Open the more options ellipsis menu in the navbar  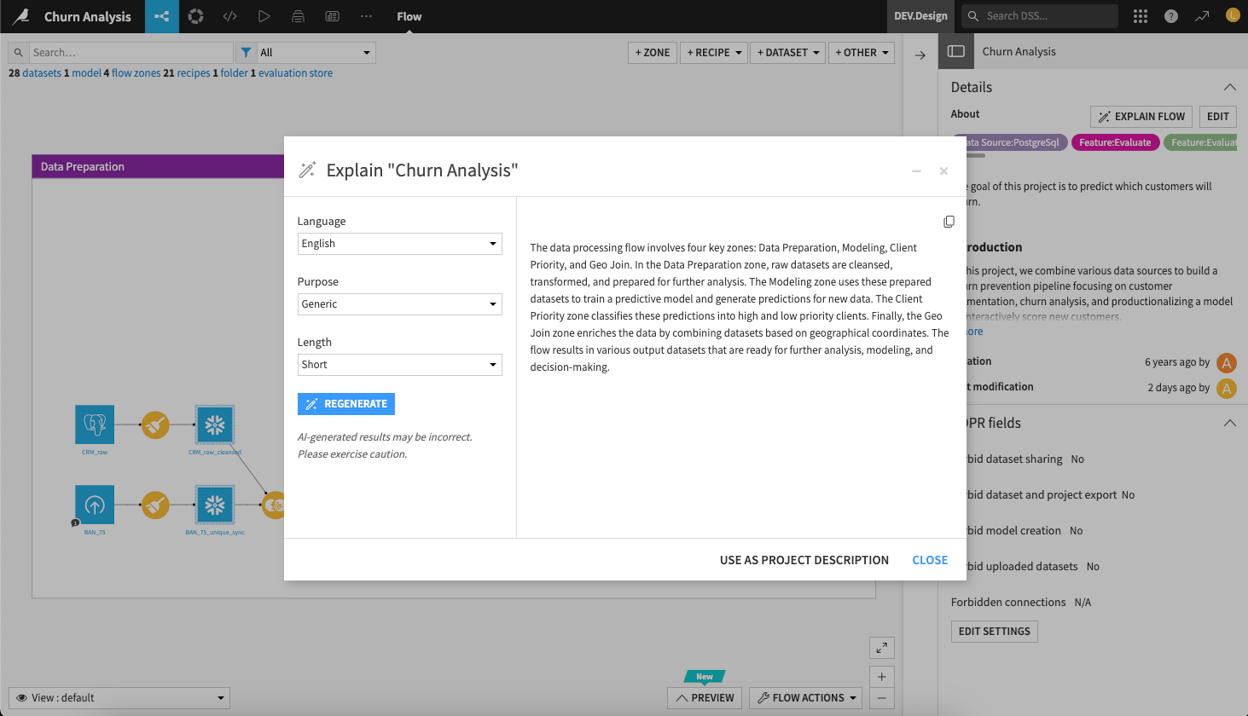(366, 16)
